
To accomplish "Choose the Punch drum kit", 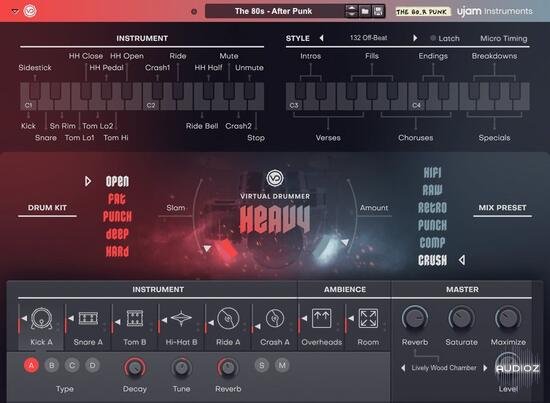I will pyautogui.click(x=117, y=216).
